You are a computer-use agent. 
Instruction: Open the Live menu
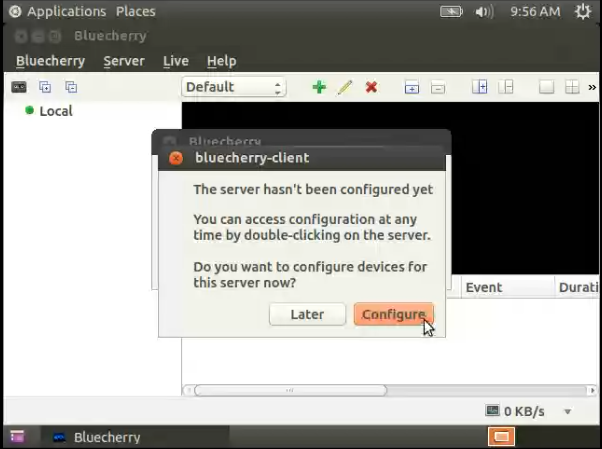click(x=176, y=61)
